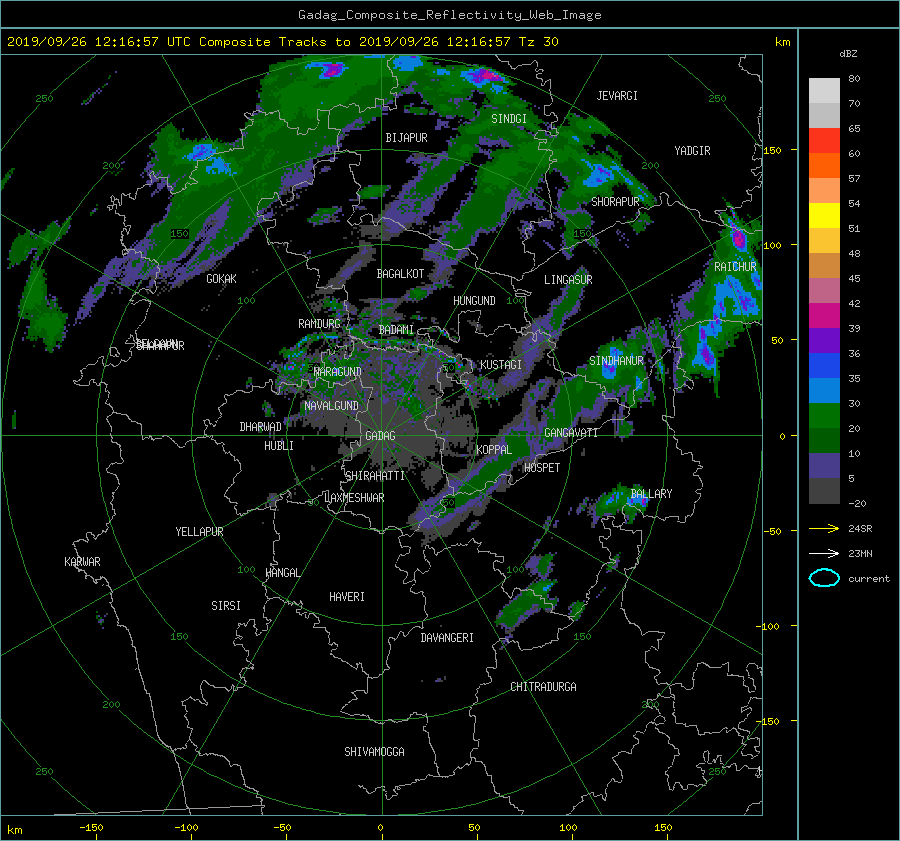Click the BAGALKOT city label
This screenshot has width=900, height=841.
pos(400,274)
